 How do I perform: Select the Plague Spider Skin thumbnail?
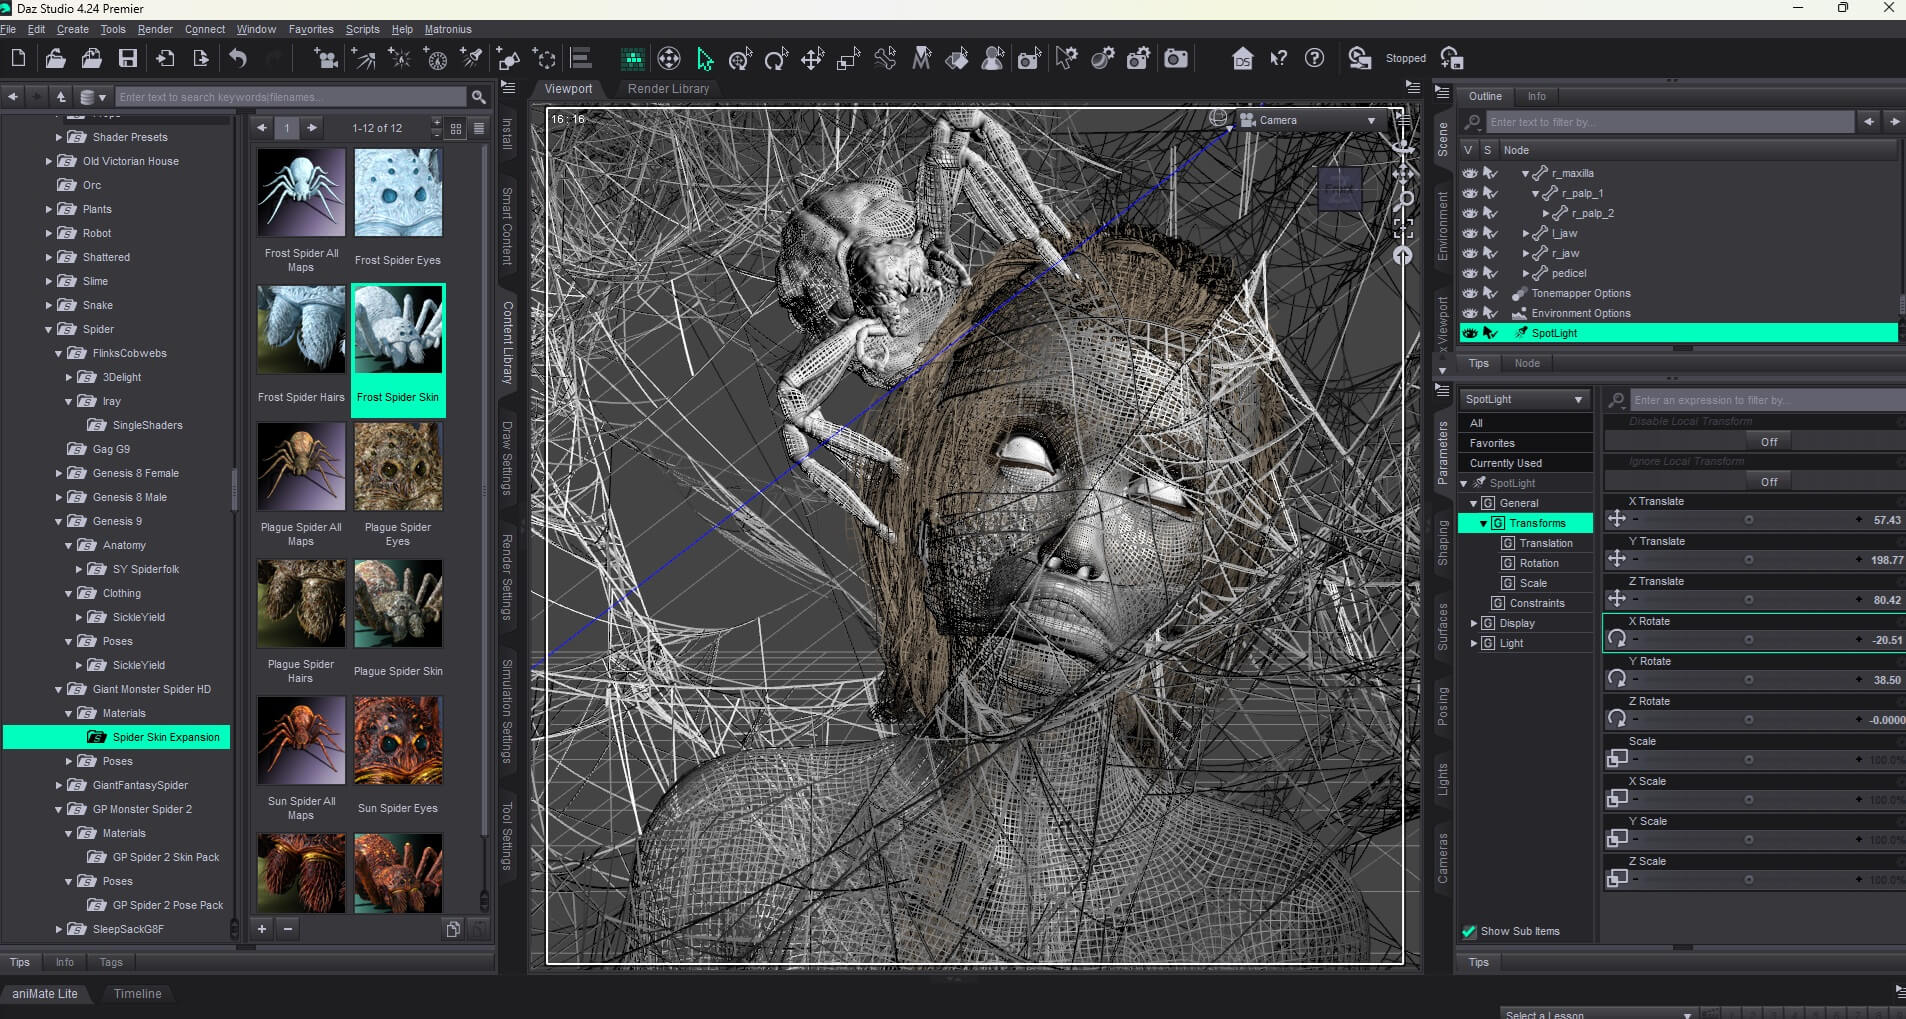(x=398, y=604)
